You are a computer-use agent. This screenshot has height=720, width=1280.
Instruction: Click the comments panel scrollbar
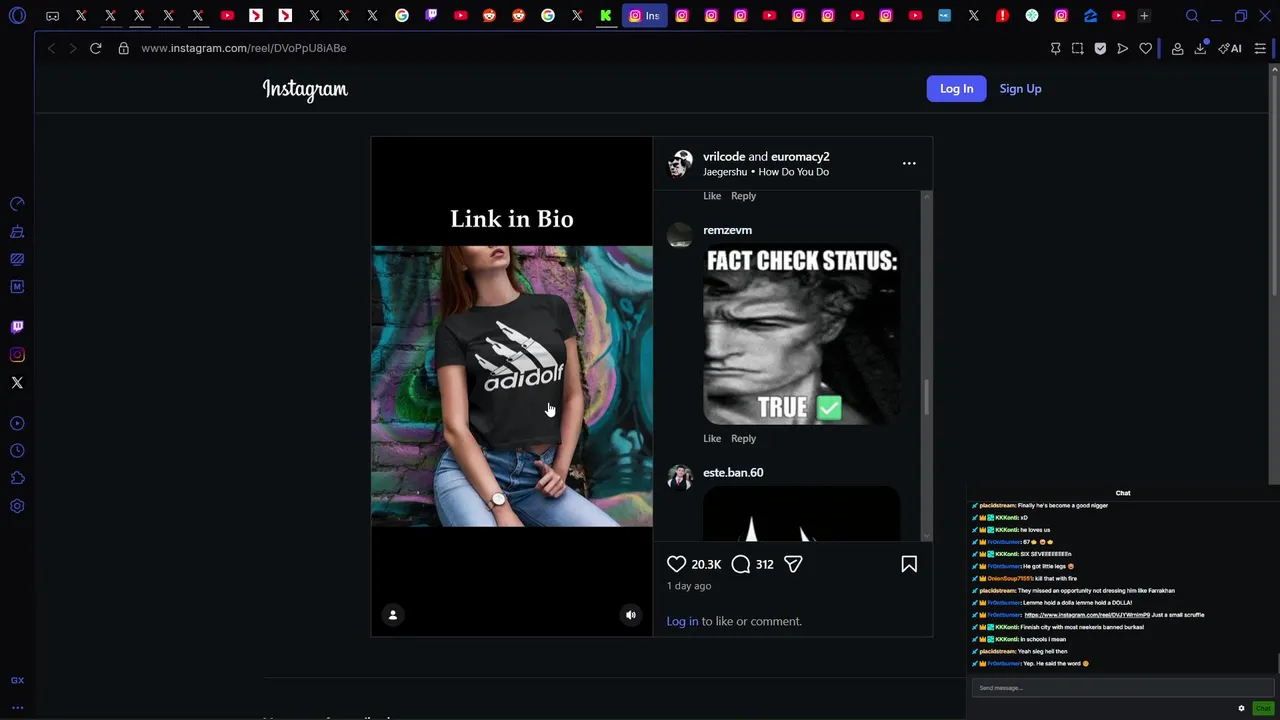pyautogui.click(x=926, y=396)
